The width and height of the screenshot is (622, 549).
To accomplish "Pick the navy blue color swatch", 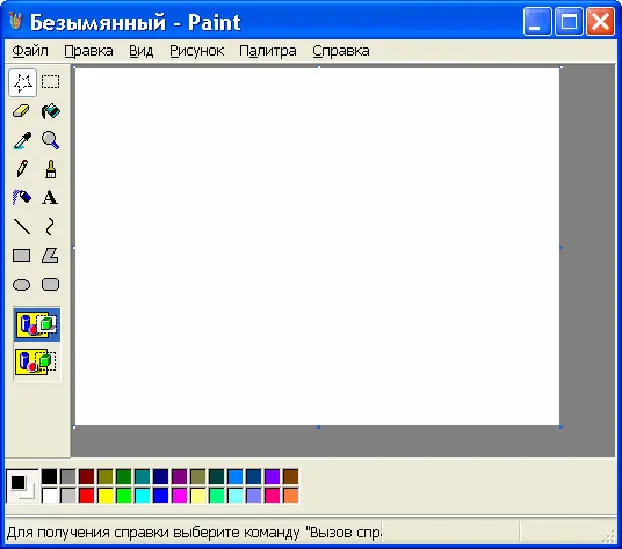I will [161, 476].
